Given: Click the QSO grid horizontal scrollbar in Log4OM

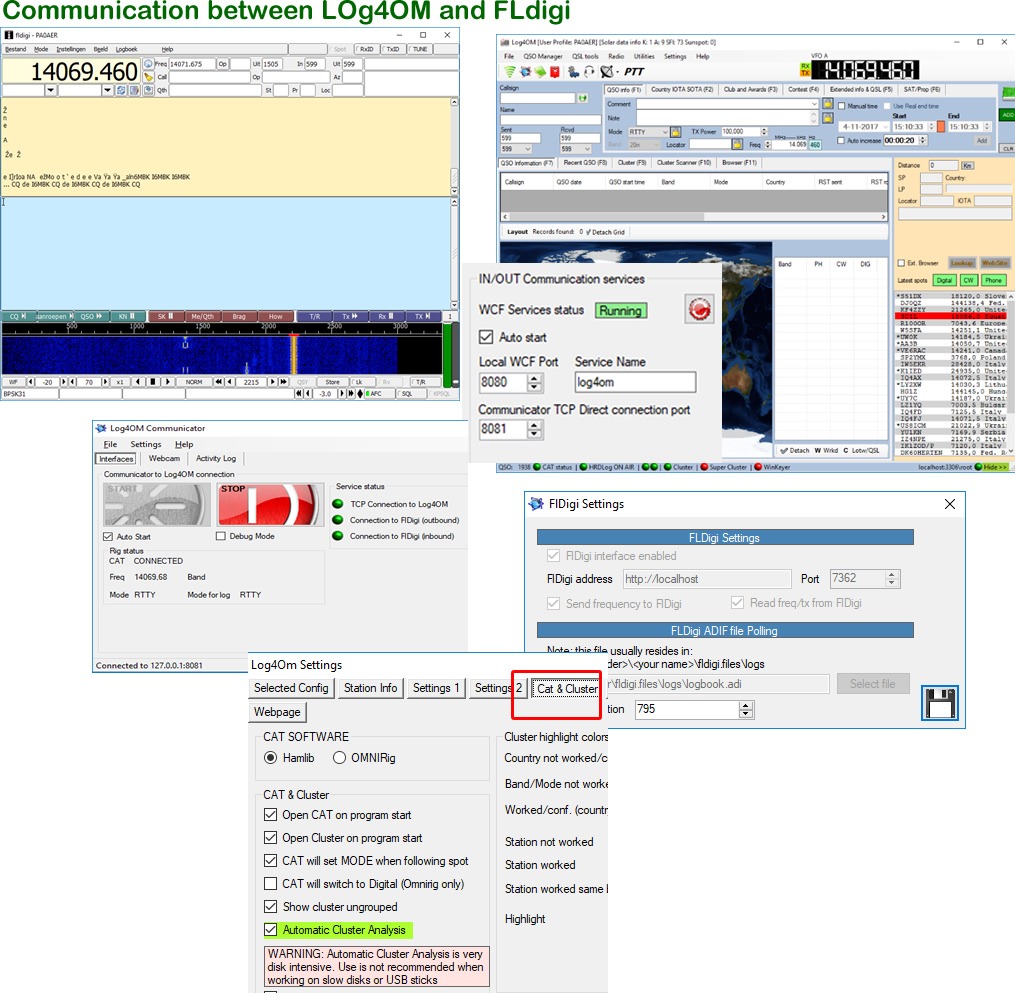Looking at the screenshot, I should 694,217.
